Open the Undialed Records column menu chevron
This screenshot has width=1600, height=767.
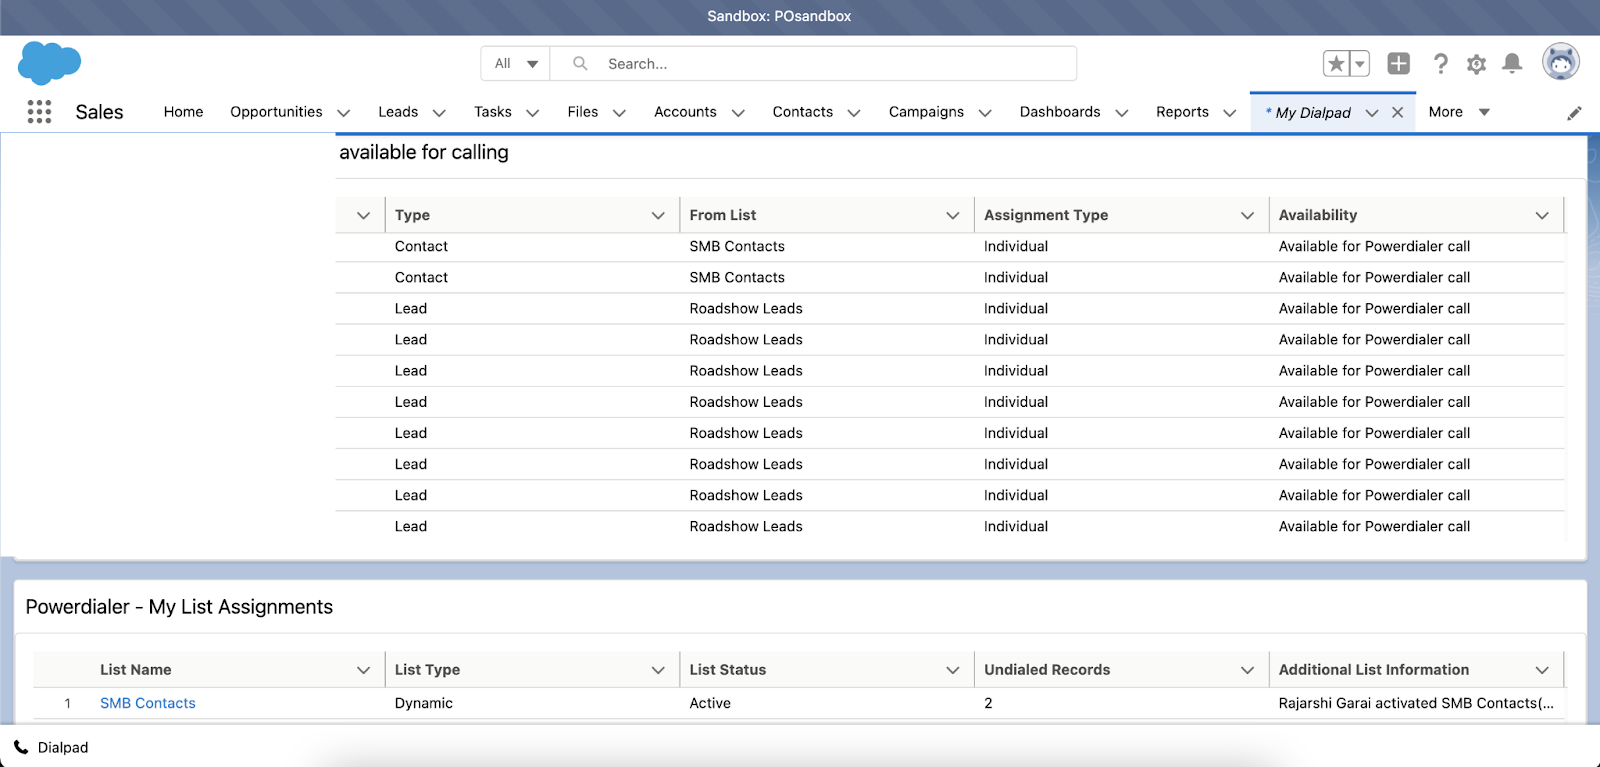(1247, 670)
